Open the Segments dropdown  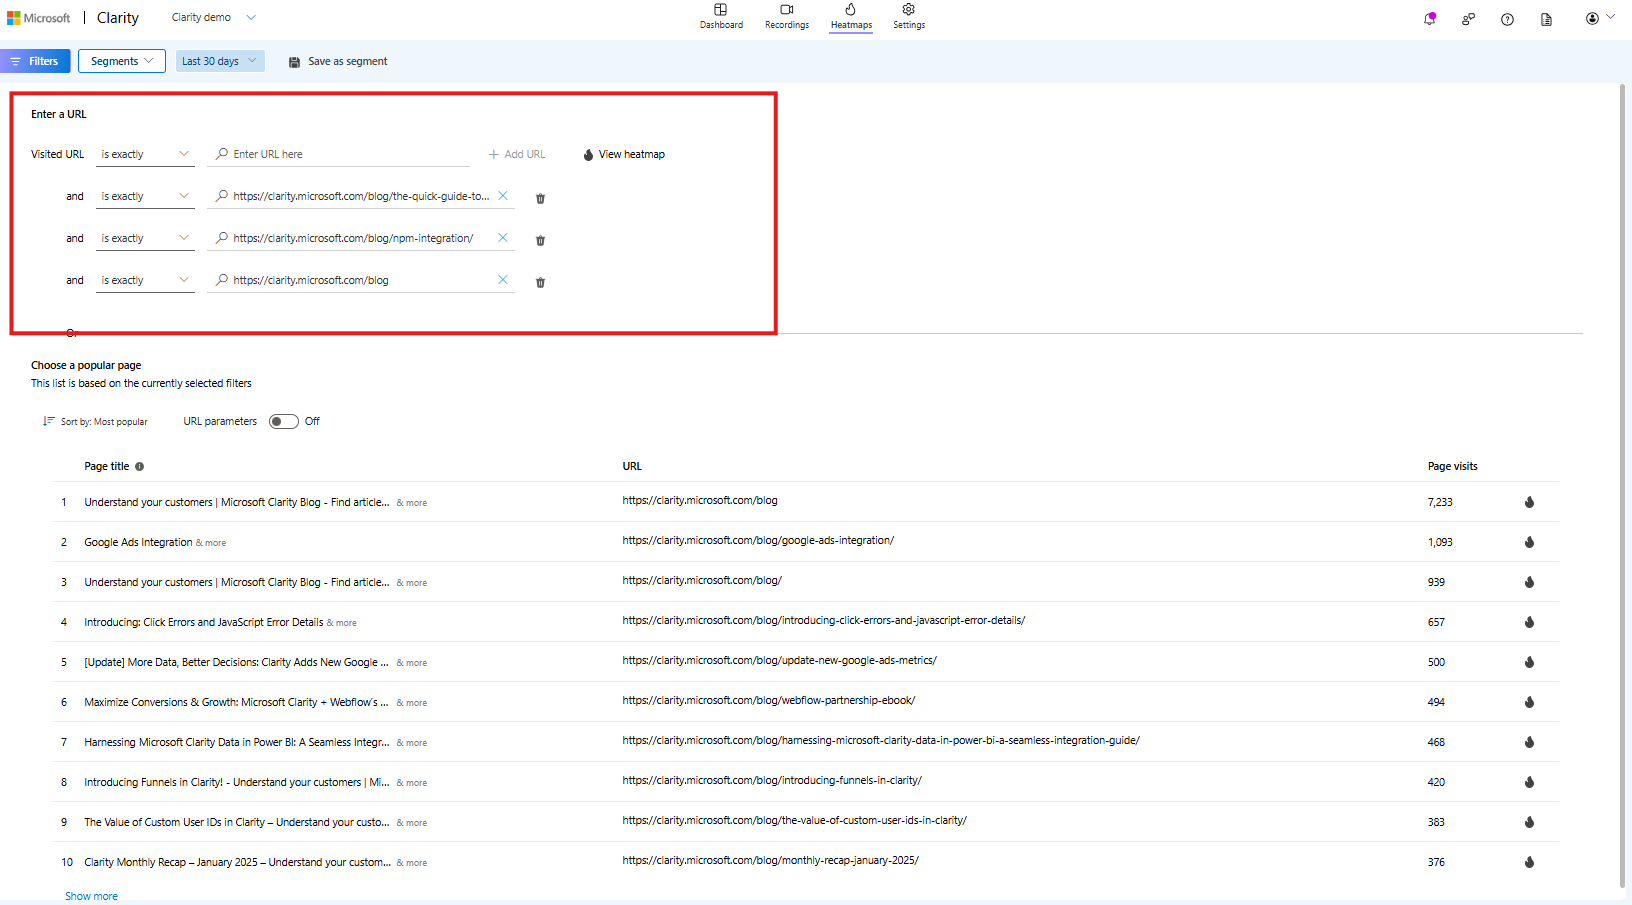122,61
